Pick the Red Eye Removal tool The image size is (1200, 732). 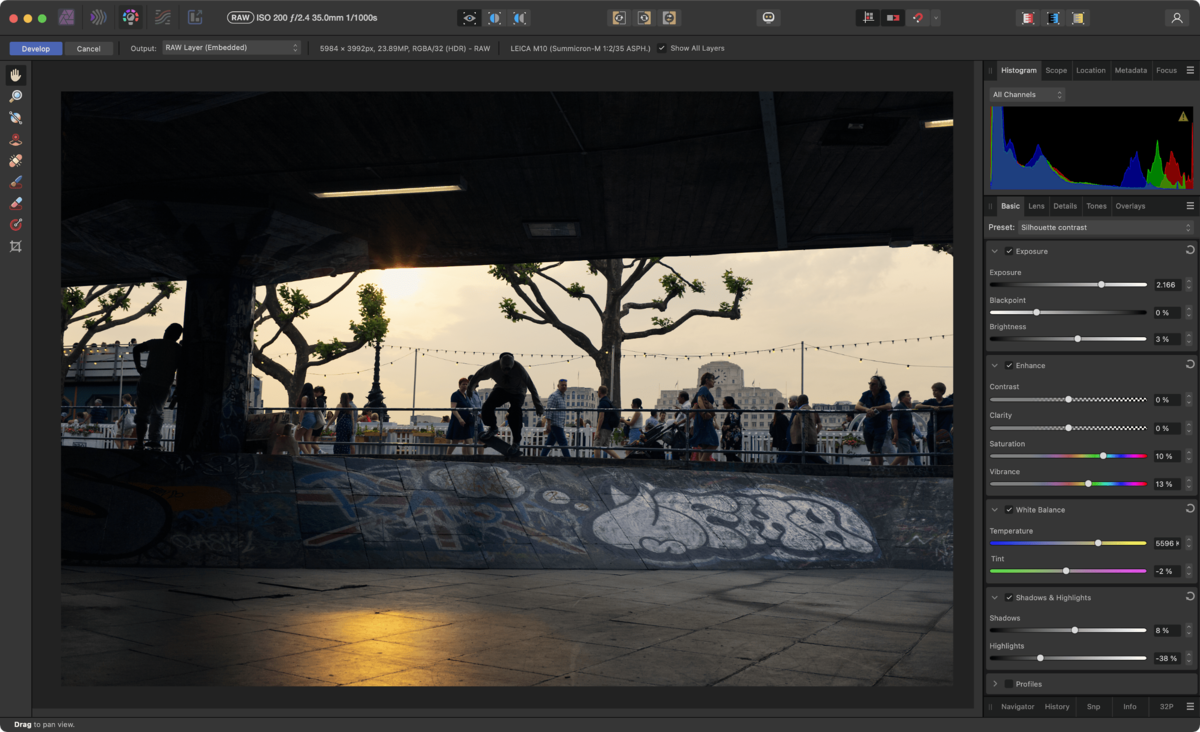pos(15,140)
